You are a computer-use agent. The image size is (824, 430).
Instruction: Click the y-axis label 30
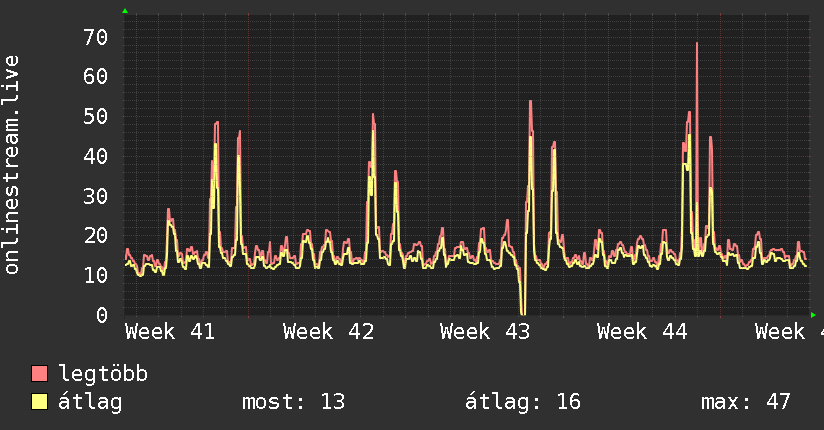(96, 196)
